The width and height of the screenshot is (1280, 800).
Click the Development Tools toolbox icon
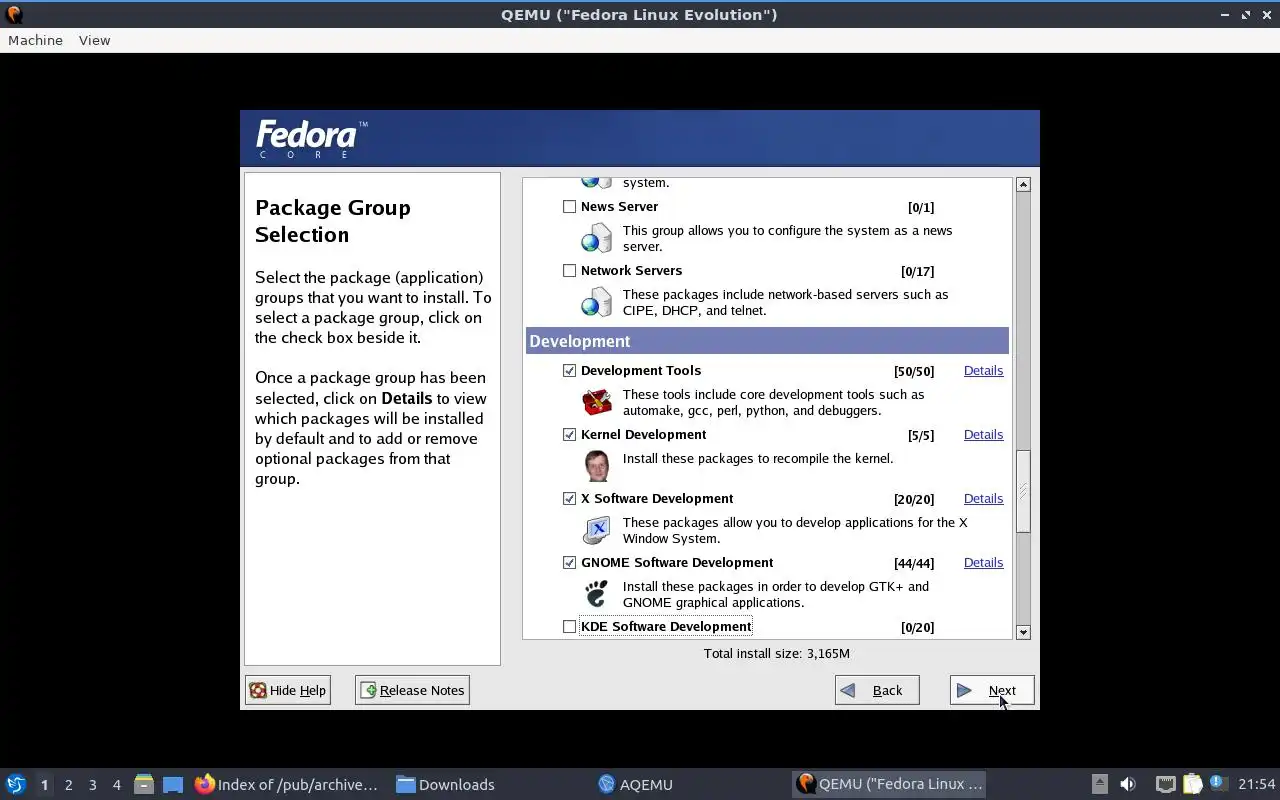[597, 402]
